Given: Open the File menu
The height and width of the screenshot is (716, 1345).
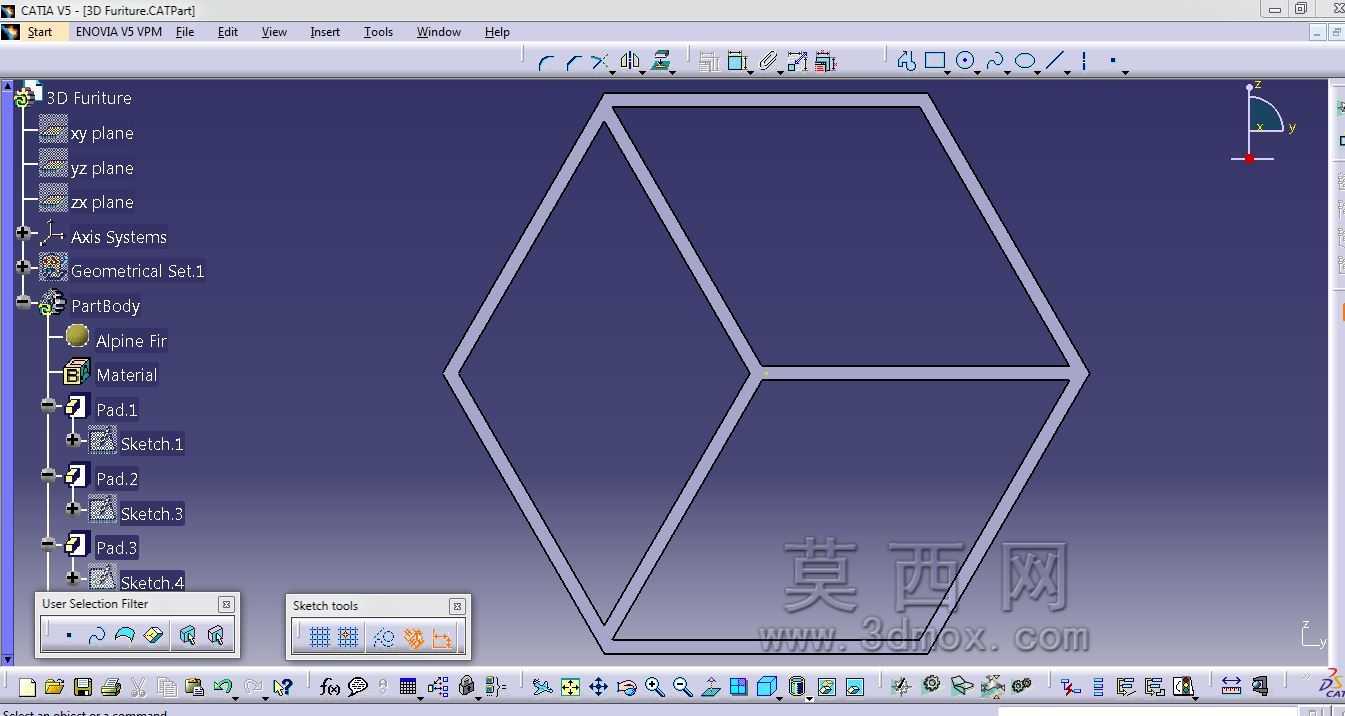Looking at the screenshot, I should point(185,32).
